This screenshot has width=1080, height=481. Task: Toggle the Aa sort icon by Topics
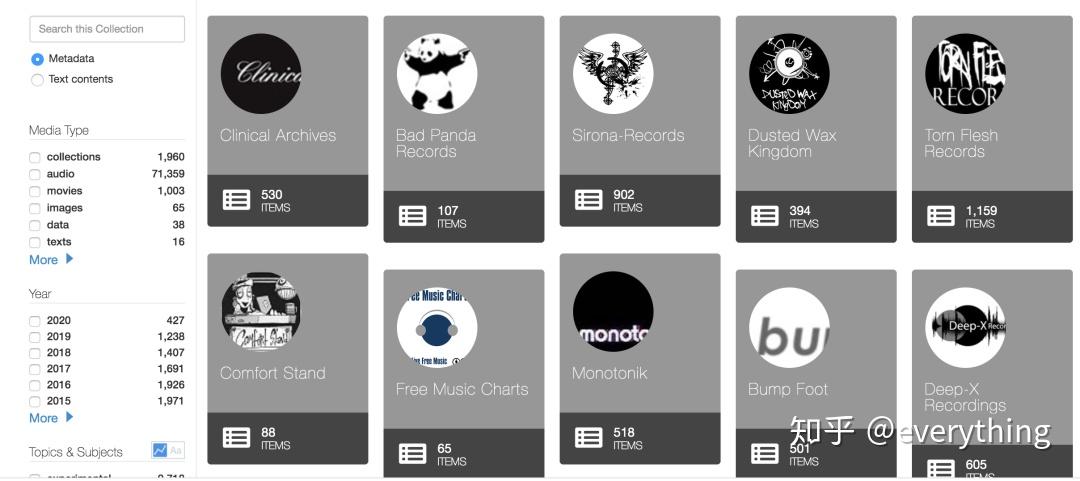coord(176,451)
